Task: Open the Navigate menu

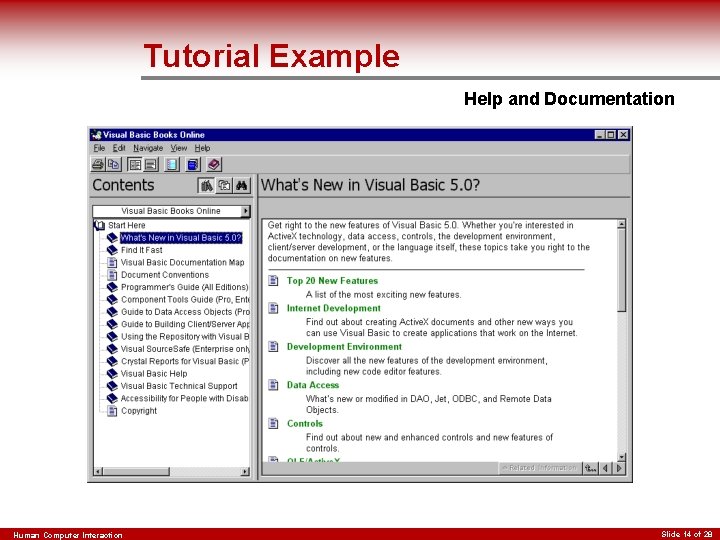Action: (x=148, y=148)
